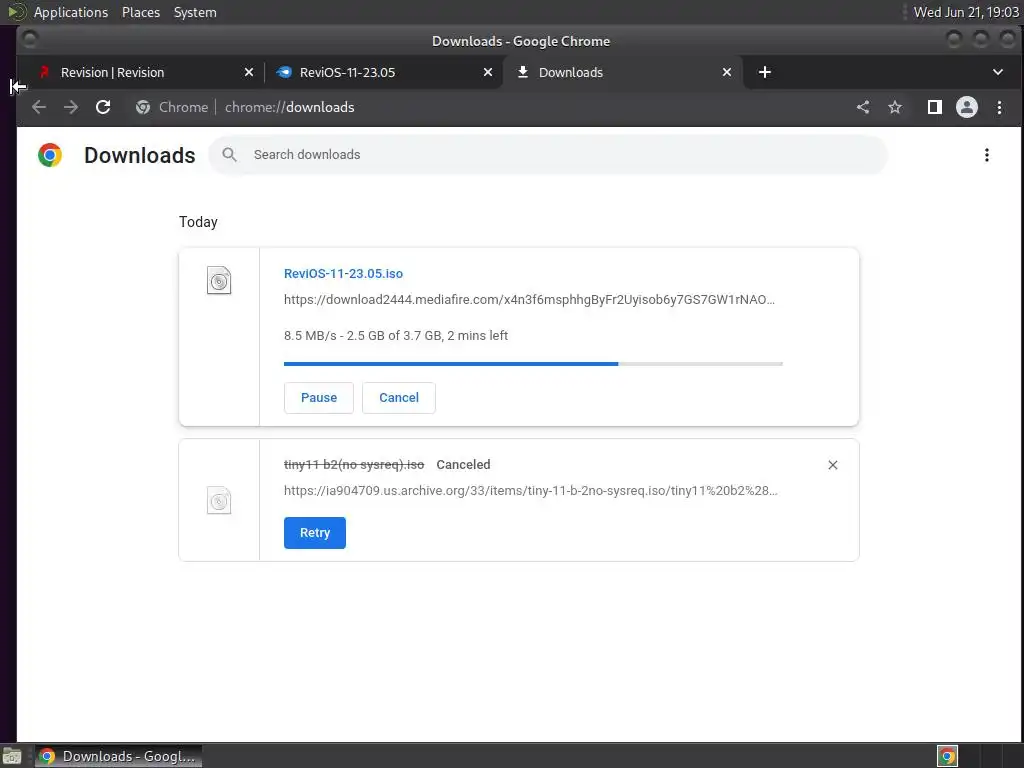Open Chrome's three-dot main menu
This screenshot has height=768, width=1024.
click(999, 107)
